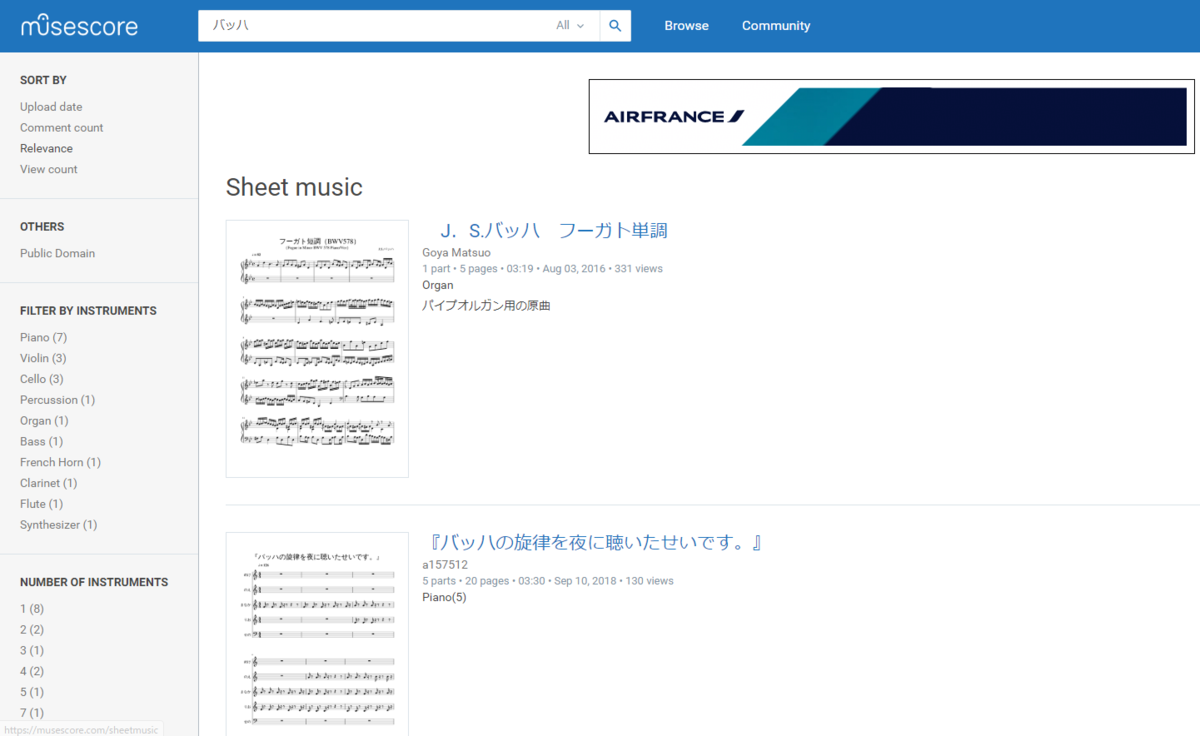
Task: Filter scores with 5 instruments
Action: coord(32,691)
